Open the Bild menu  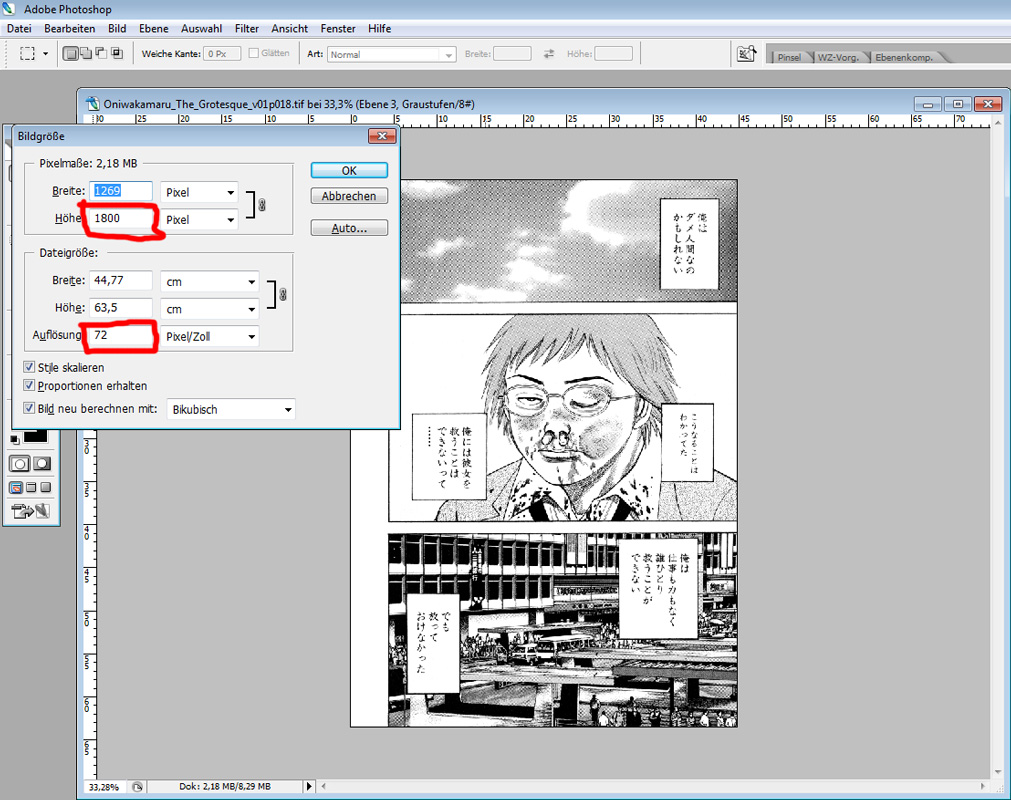pos(117,28)
